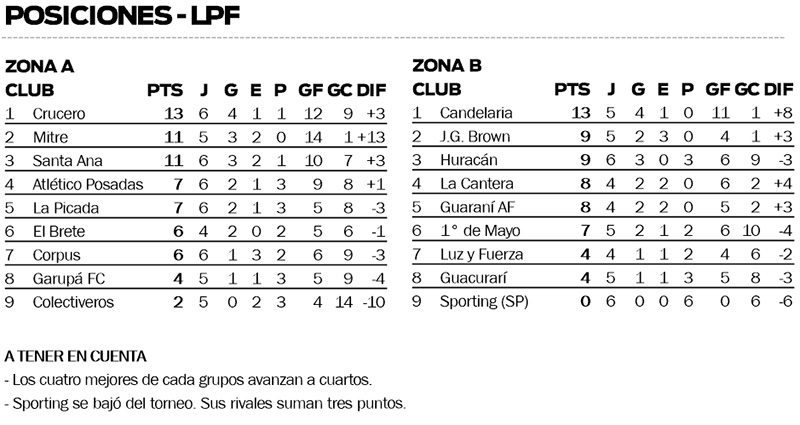
Task: Select the ZONA B heading
Action: pos(447,67)
